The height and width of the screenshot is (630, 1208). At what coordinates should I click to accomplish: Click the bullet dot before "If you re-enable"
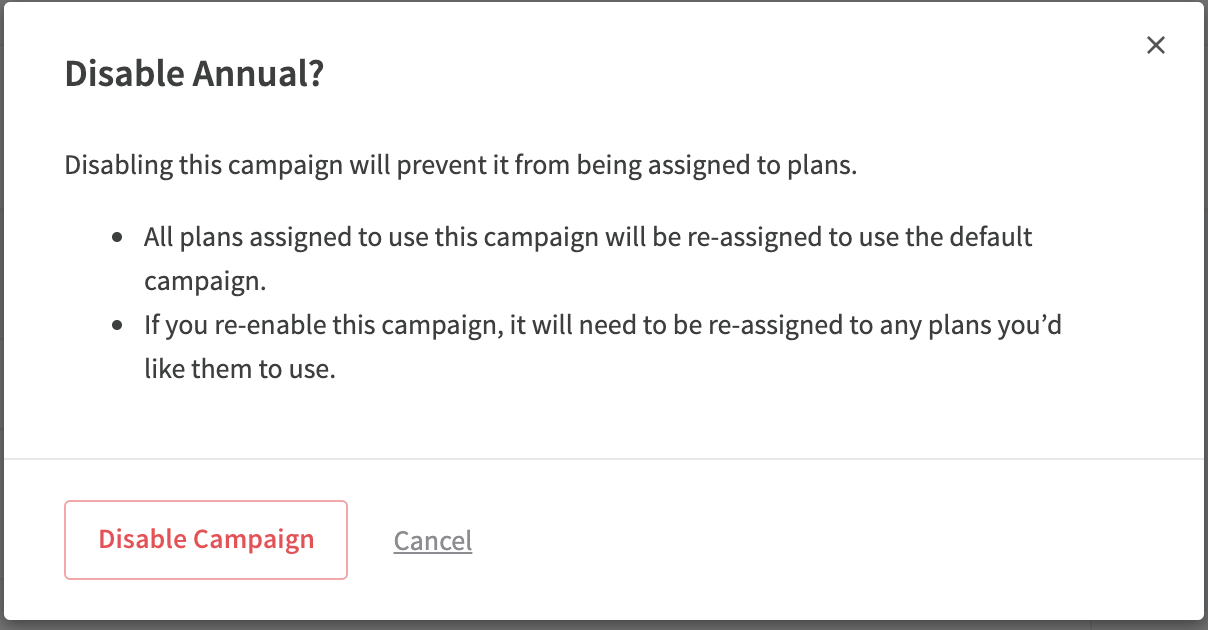click(x=119, y=327)
